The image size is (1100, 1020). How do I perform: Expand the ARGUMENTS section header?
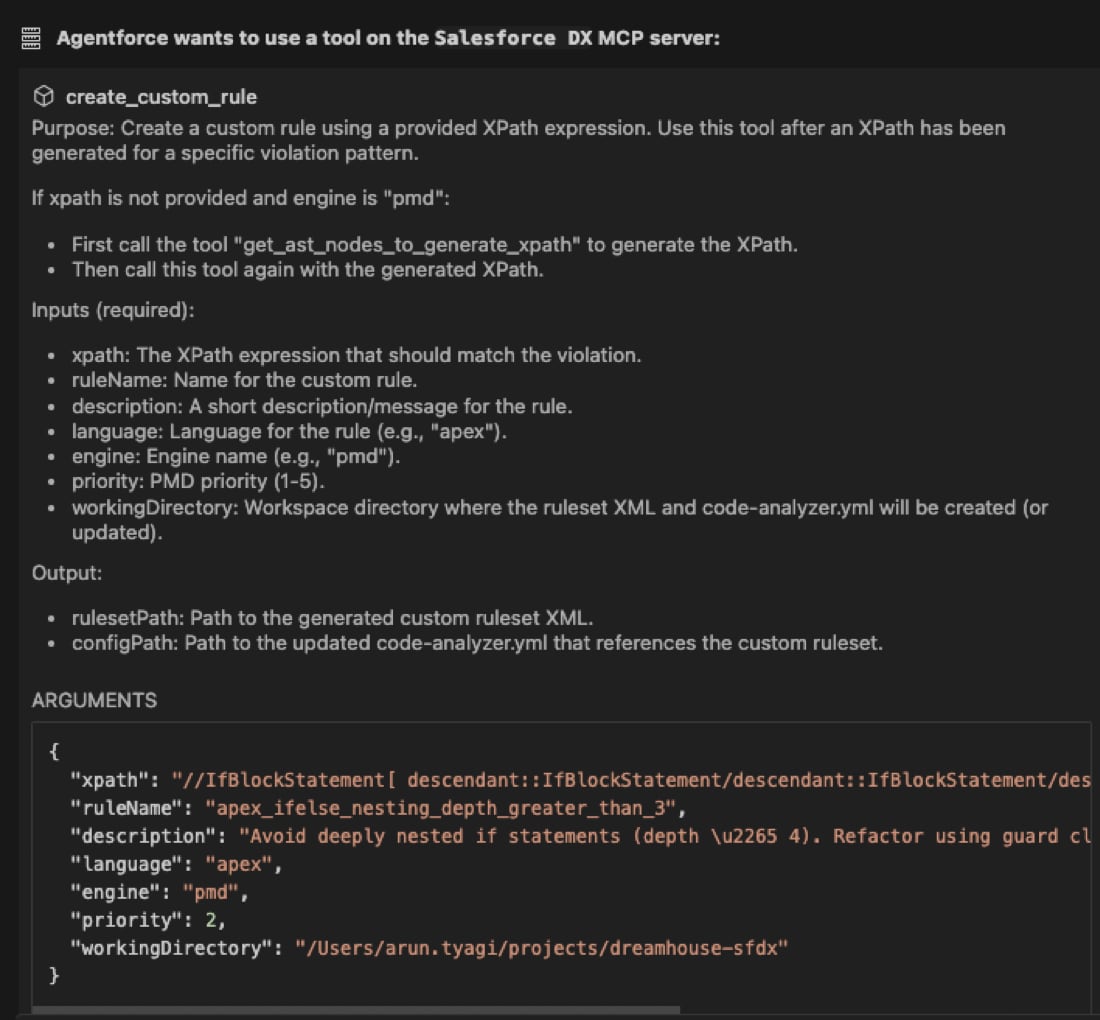(93, 700)
